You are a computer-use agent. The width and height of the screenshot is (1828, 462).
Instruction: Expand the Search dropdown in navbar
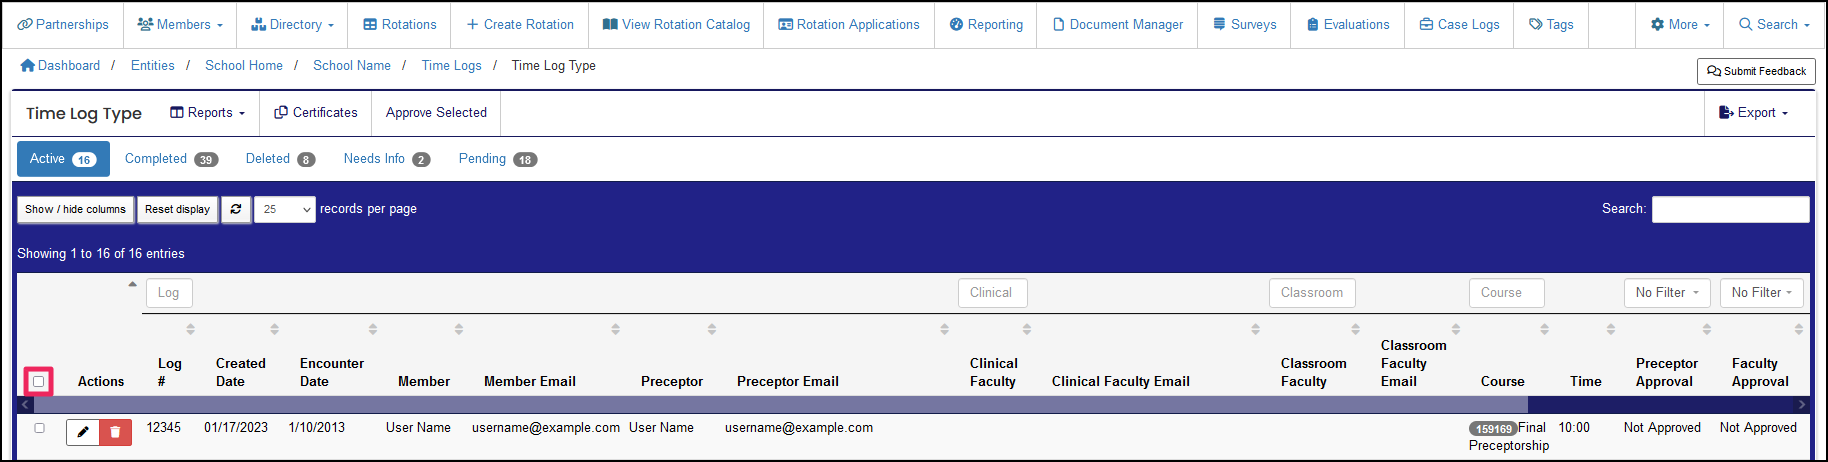1774,24
